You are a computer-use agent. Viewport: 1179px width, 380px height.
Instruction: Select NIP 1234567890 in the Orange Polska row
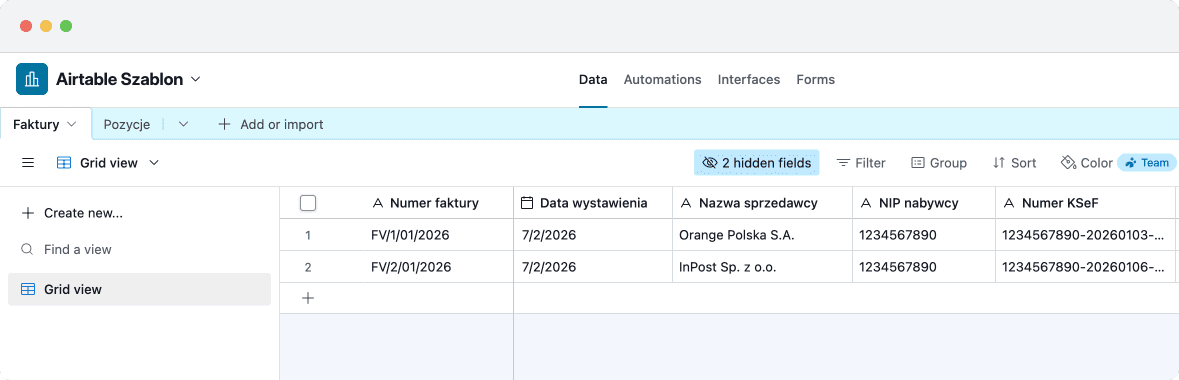pos(924,235)
